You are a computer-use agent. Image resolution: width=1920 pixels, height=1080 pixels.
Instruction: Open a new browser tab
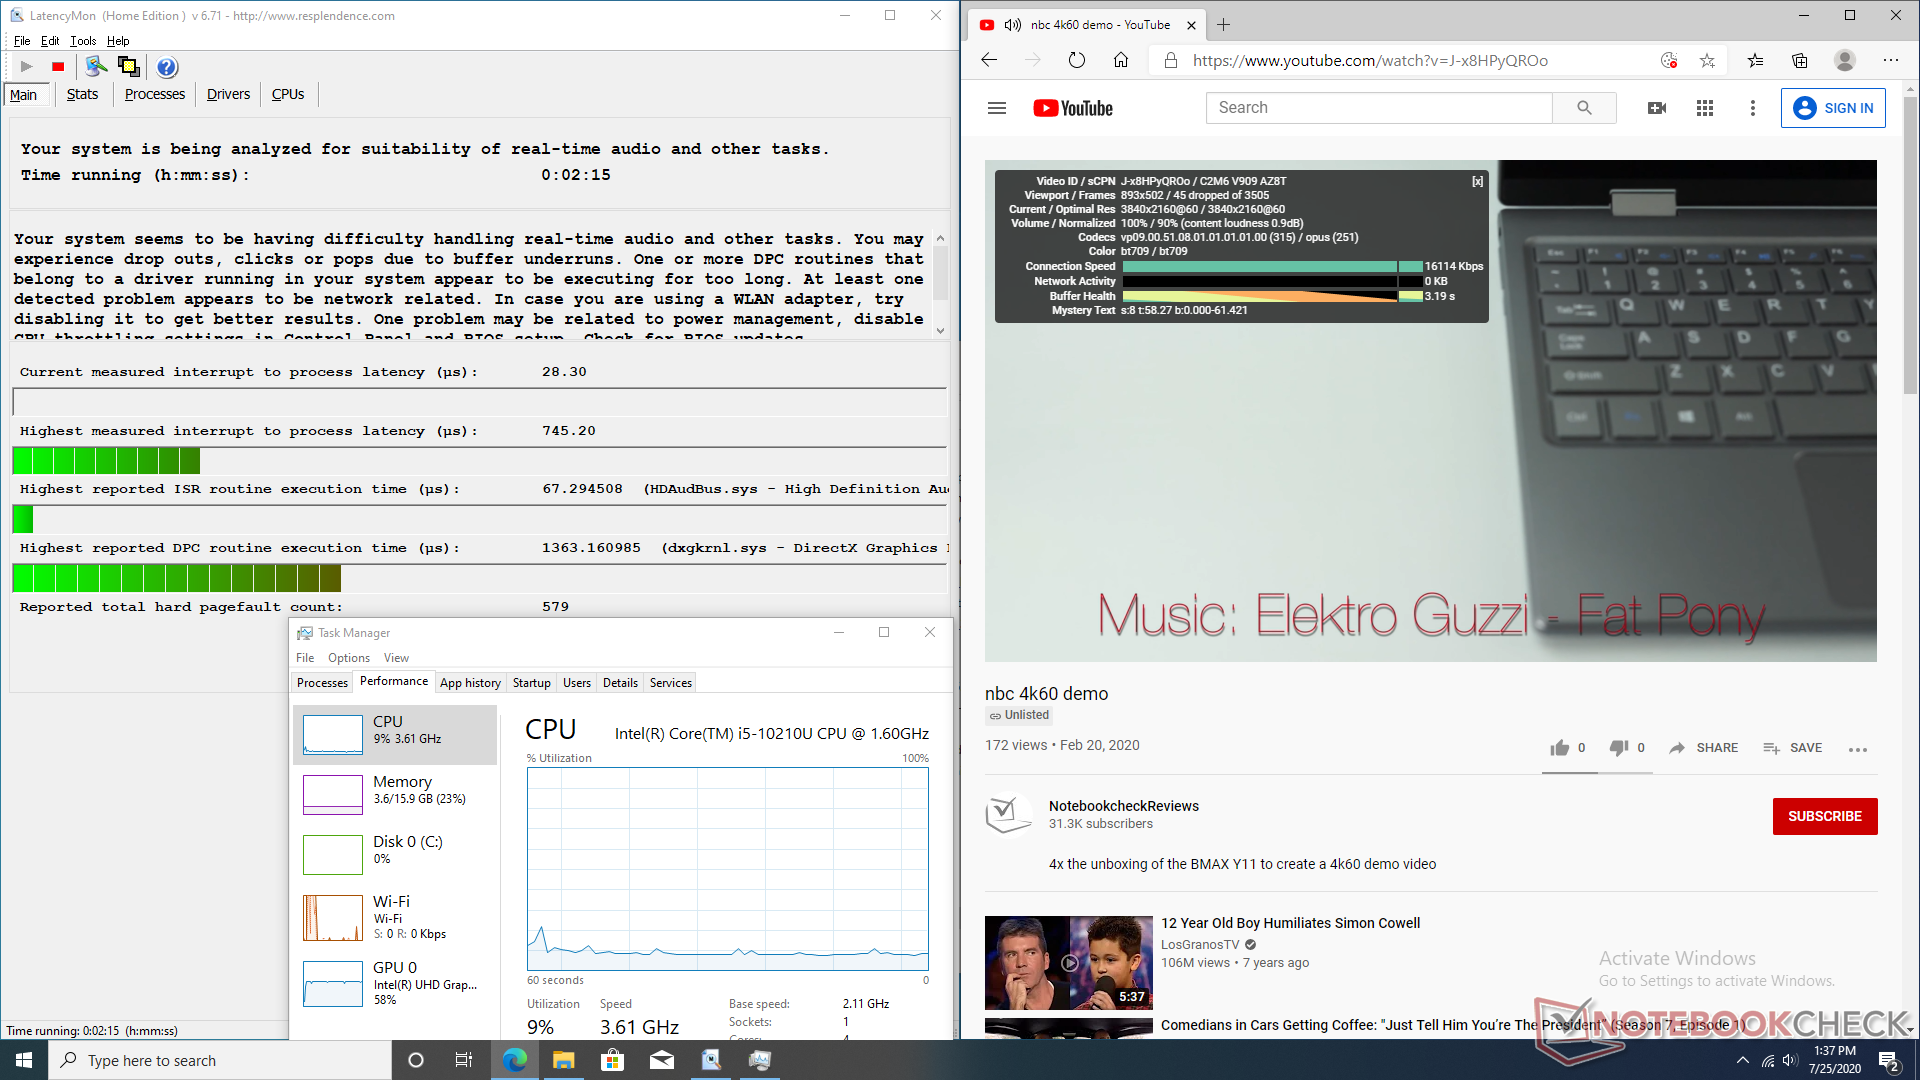point(1223,25)
